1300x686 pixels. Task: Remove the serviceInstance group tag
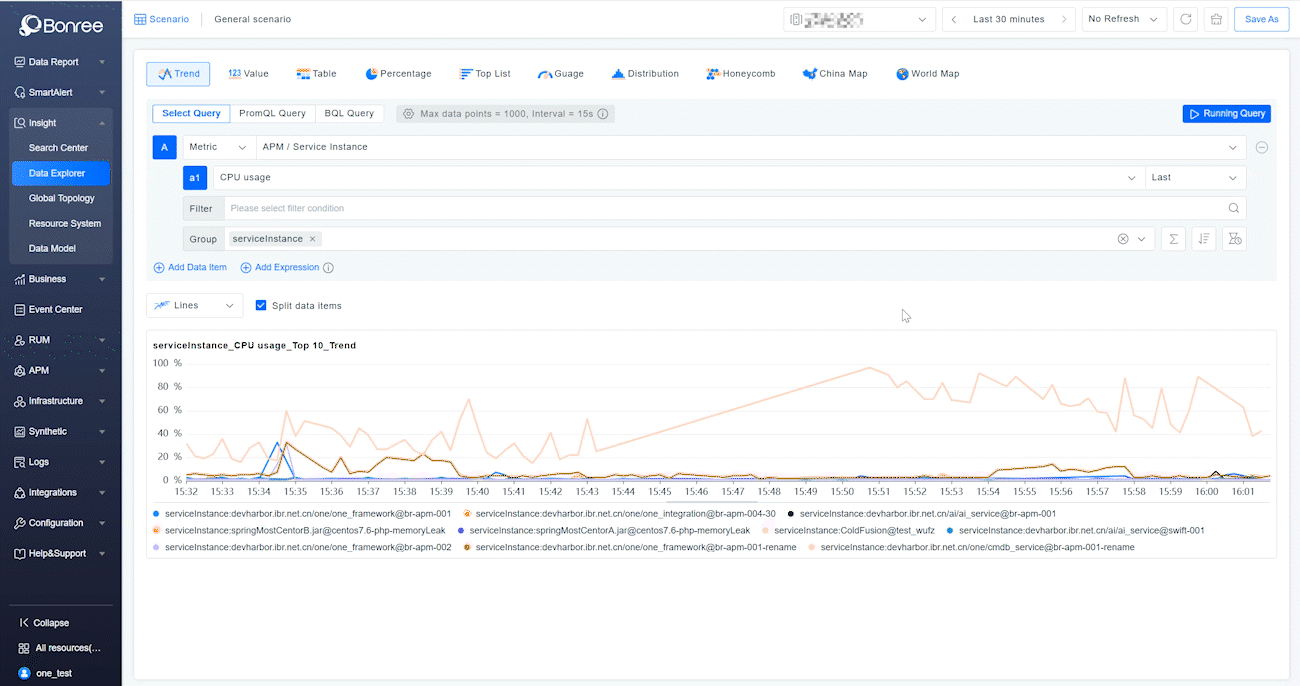(310, 239)
